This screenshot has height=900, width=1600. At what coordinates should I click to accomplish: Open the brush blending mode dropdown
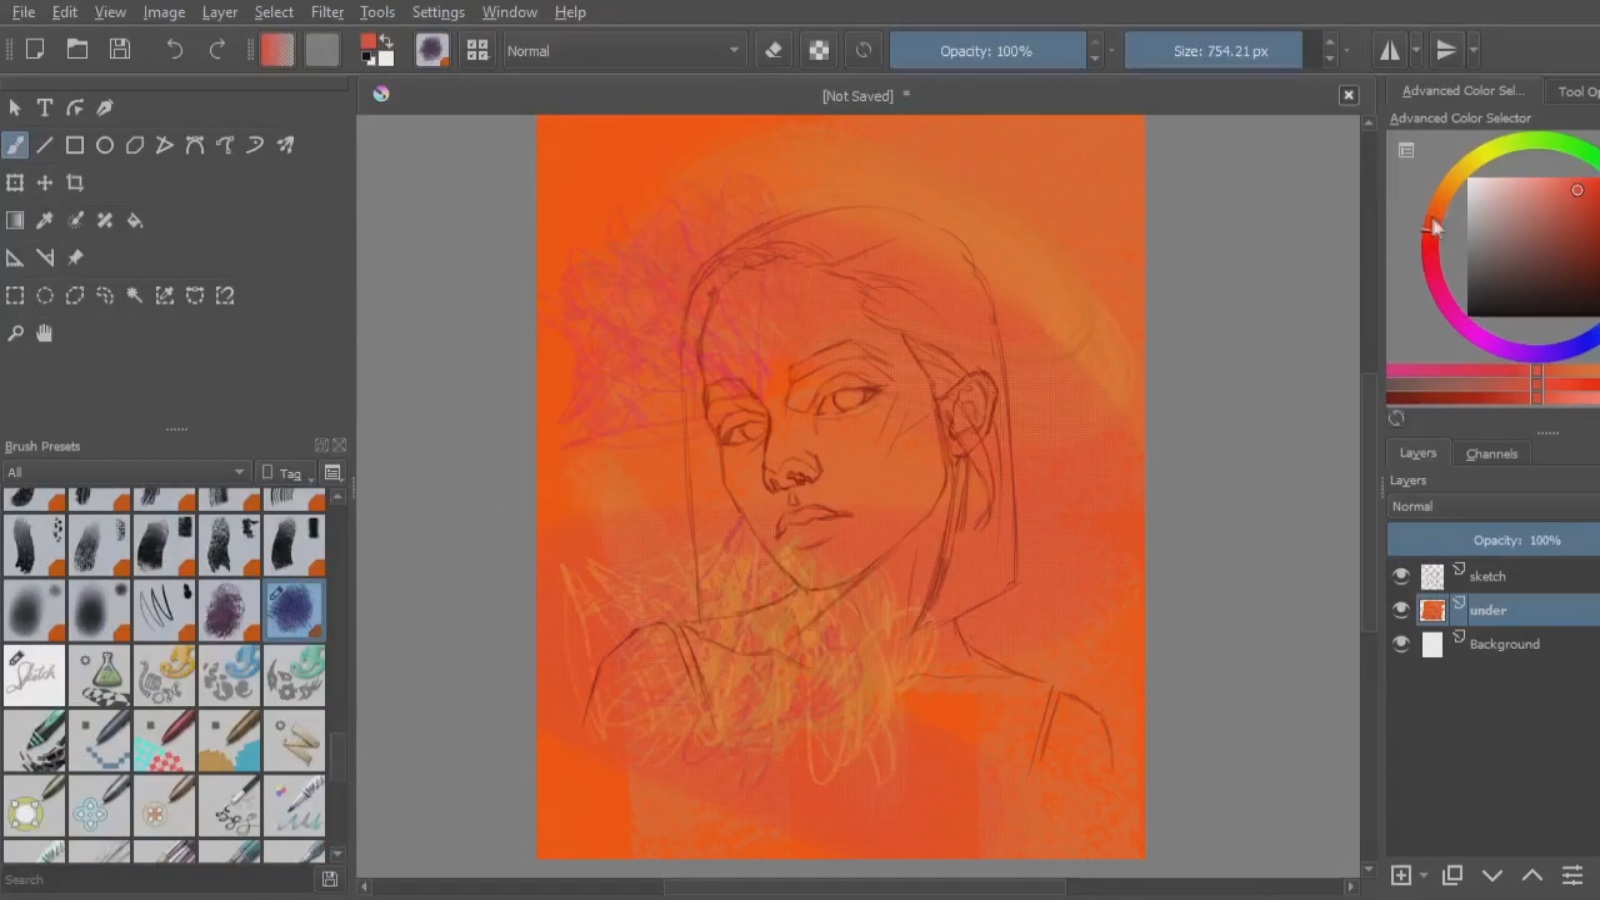coord(624,51)
